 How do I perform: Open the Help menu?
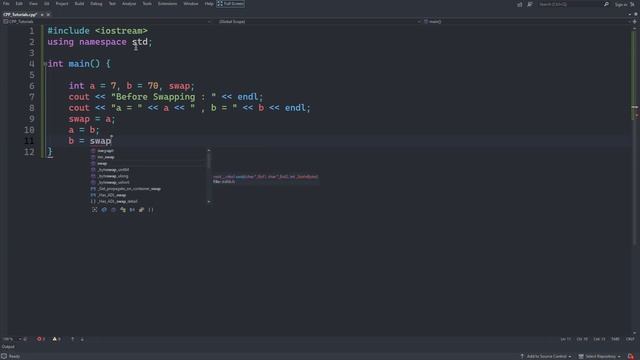[x=209, y=4]
